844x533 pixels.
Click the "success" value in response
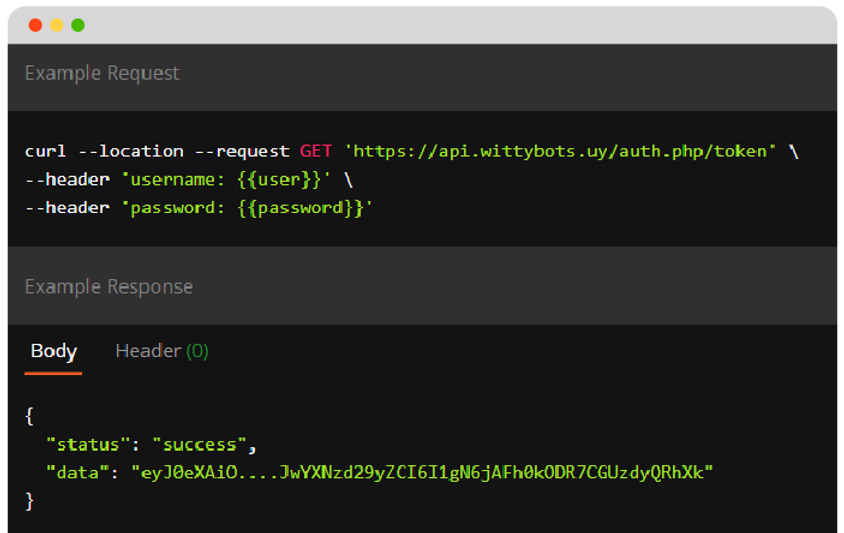(x=200, y=445)
